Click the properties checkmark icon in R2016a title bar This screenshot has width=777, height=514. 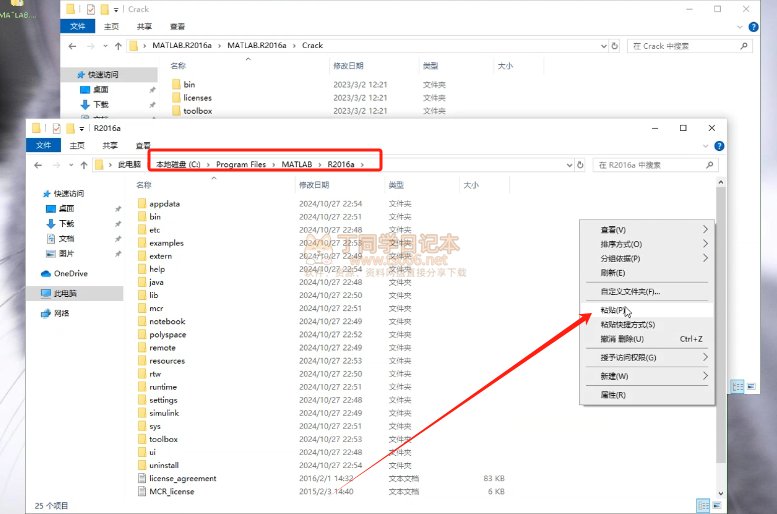(x=56, y=128)
